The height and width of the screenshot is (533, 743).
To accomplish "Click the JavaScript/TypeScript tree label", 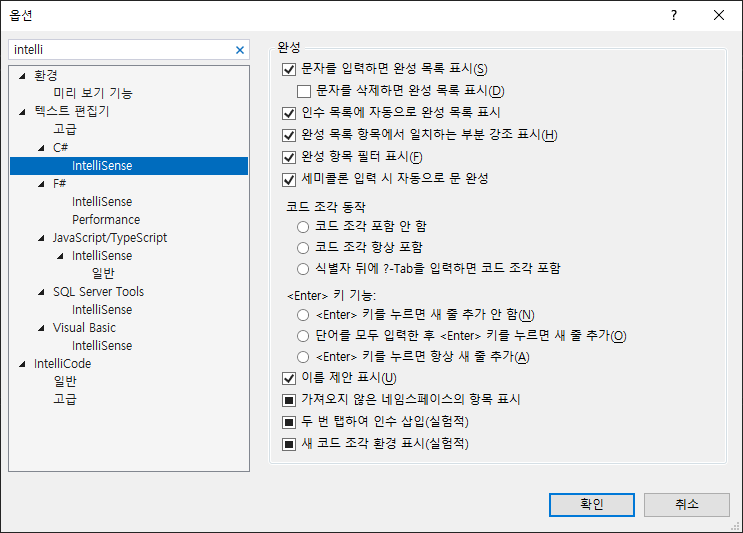I will pos(110,238).
